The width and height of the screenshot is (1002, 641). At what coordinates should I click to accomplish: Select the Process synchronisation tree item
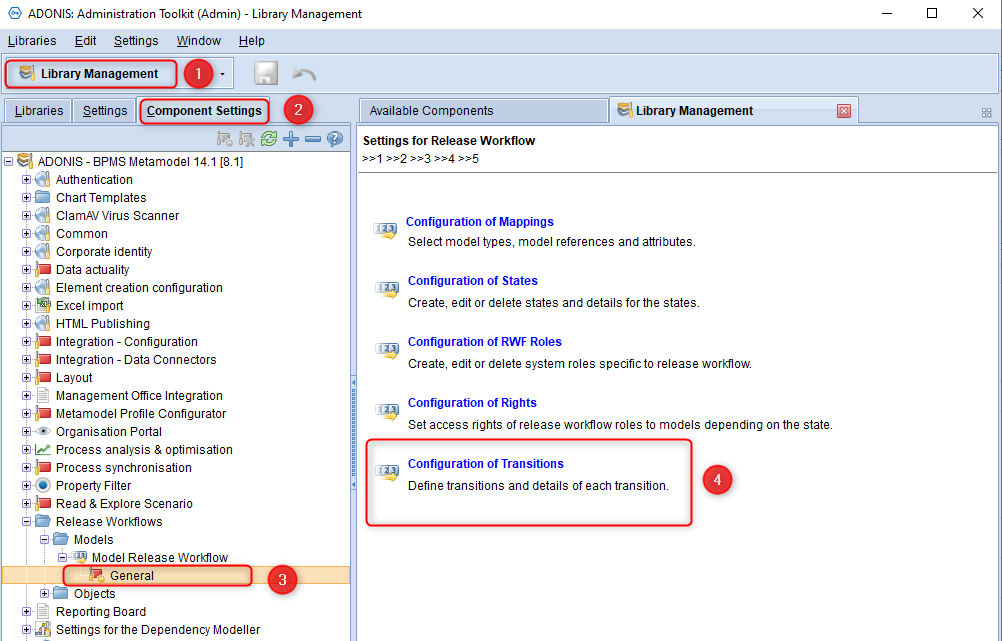point(124,467)
